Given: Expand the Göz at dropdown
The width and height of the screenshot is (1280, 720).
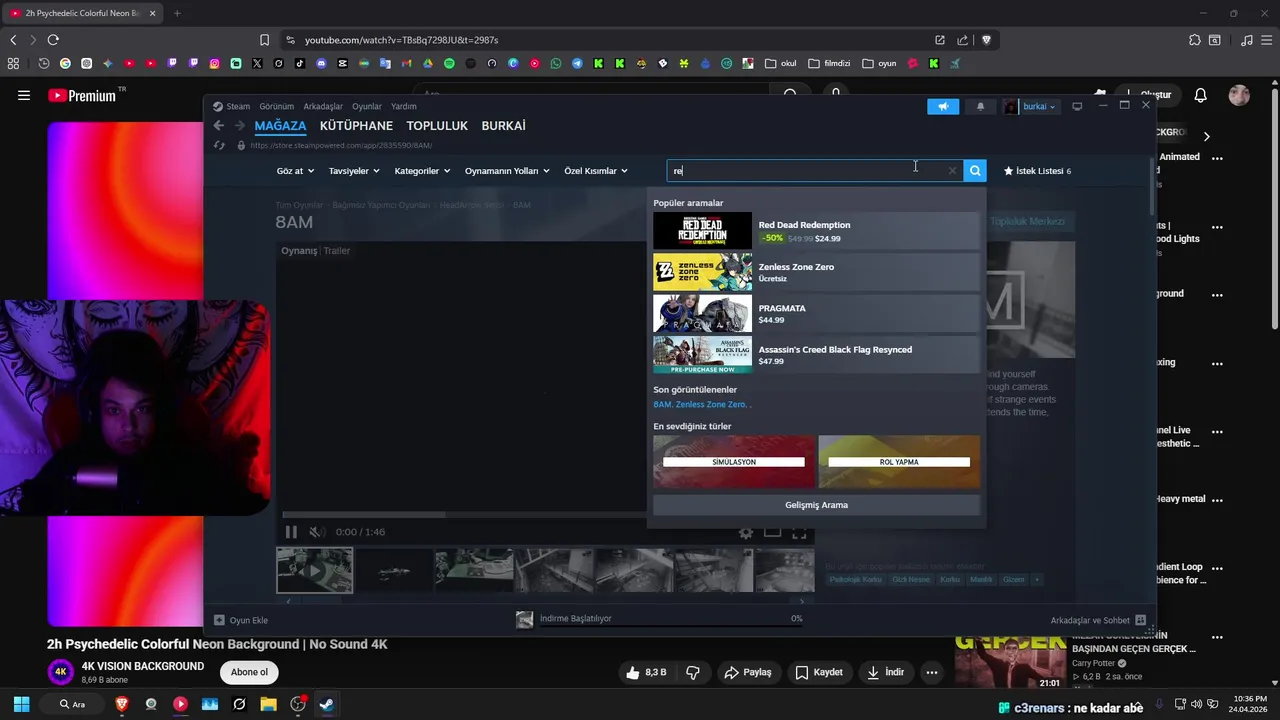Looking at the screenshot, I should click(295, 171).
